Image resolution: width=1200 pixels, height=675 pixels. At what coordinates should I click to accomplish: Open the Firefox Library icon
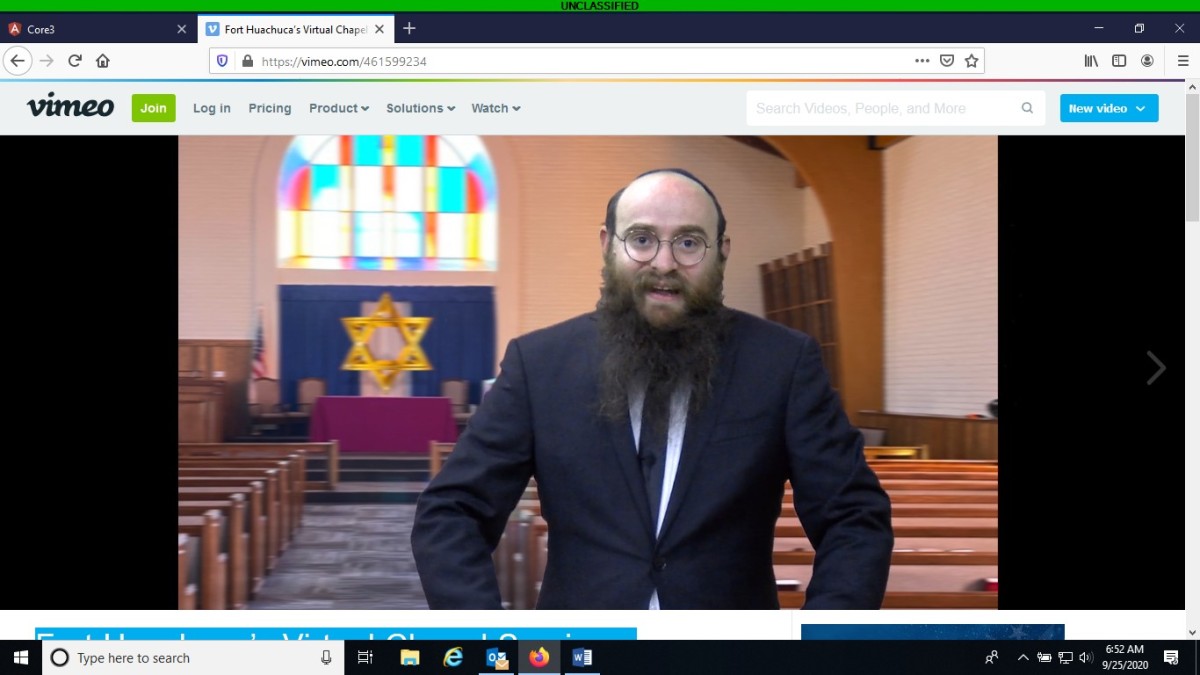tap(1090, 60)
